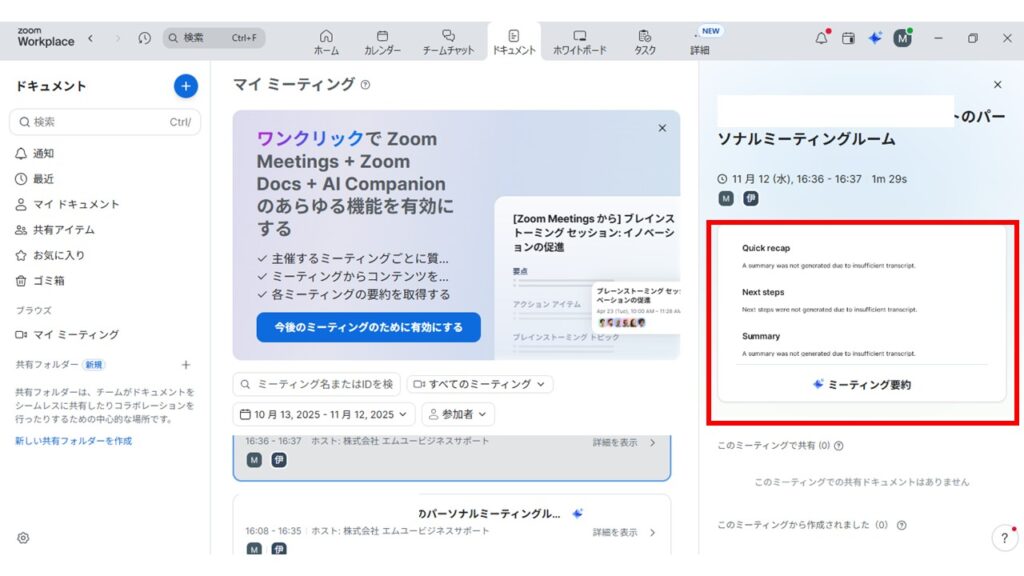Image resolution: width=1024 pixels, height=576 pixels.
Task: Click the history clock icon
Action: (x=145, y=38)
